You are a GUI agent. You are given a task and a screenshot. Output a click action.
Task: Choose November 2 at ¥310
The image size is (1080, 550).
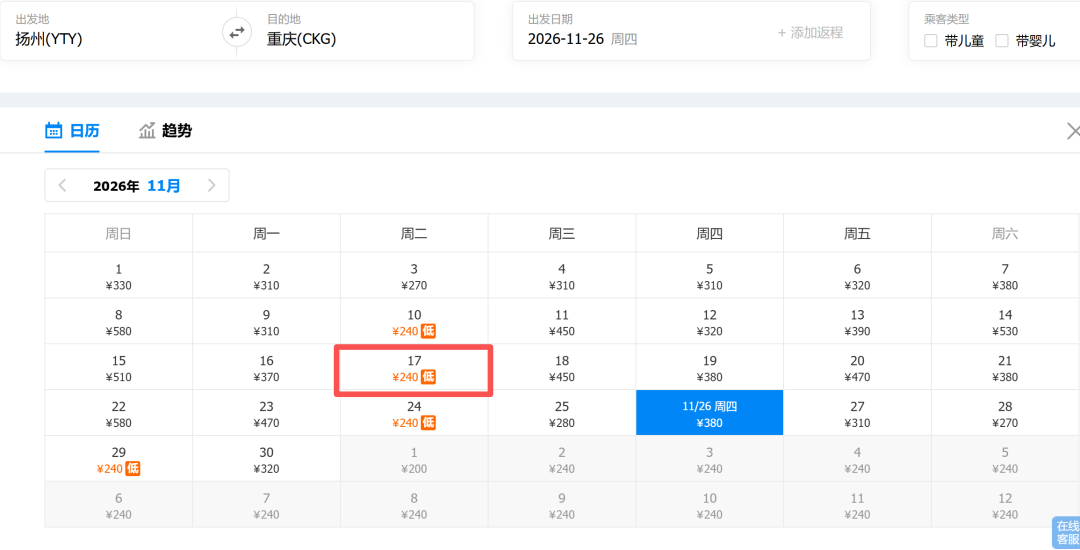coord(267,275)
